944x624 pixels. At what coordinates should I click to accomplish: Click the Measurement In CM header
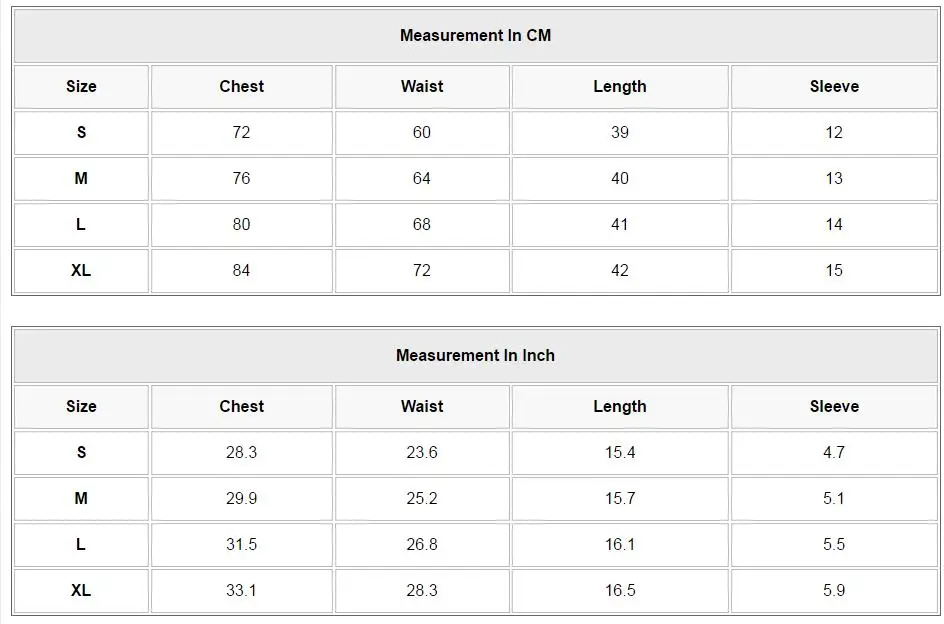click(475, 36)
